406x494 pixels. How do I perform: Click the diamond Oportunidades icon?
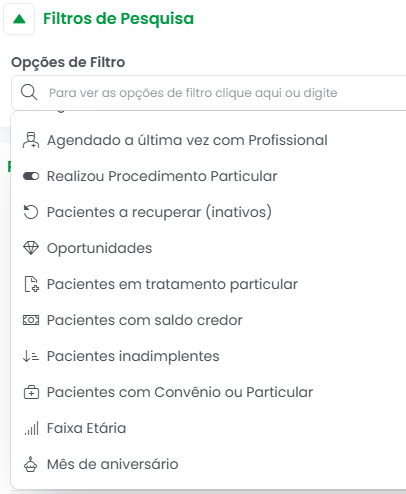click(31, 248)
